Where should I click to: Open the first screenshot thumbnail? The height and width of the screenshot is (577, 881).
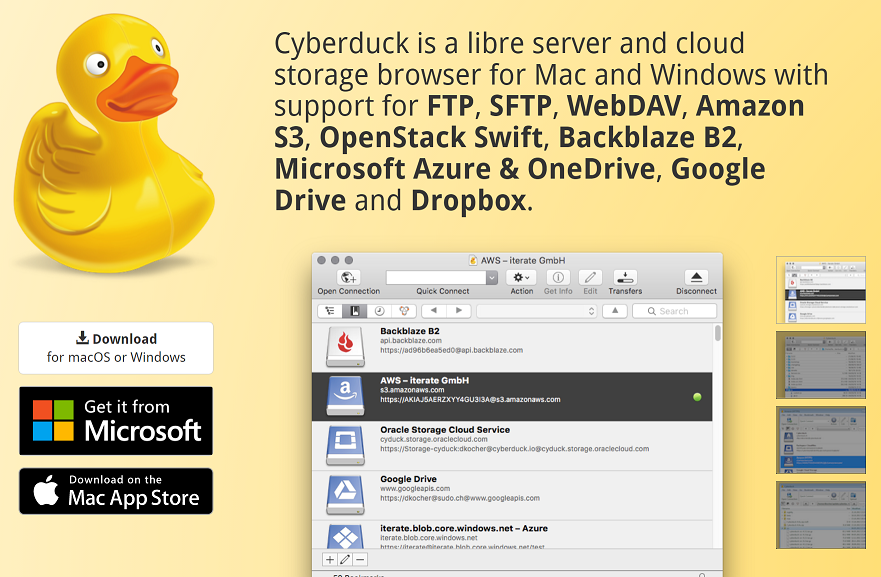(821, 290)
